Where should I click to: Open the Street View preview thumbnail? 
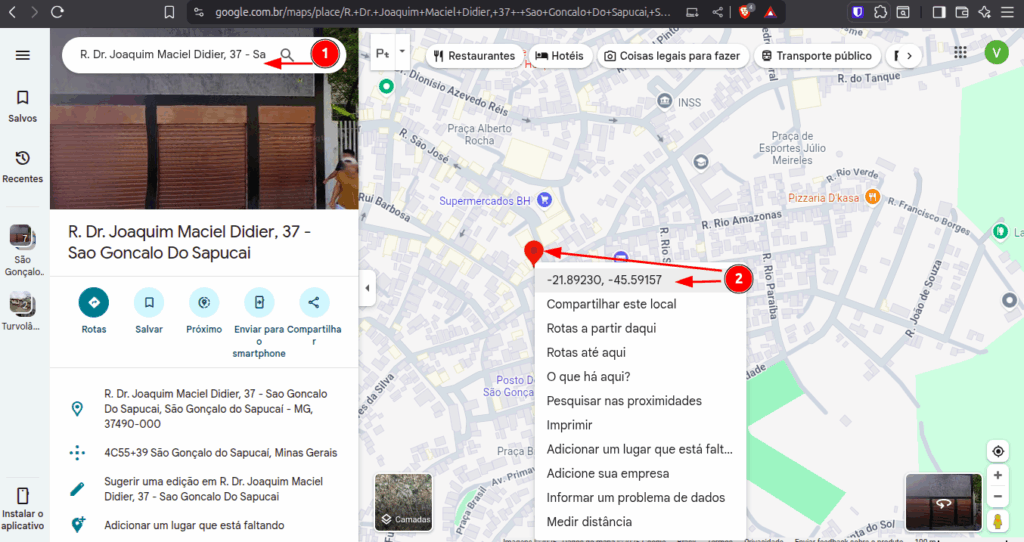tap(944, 502)
